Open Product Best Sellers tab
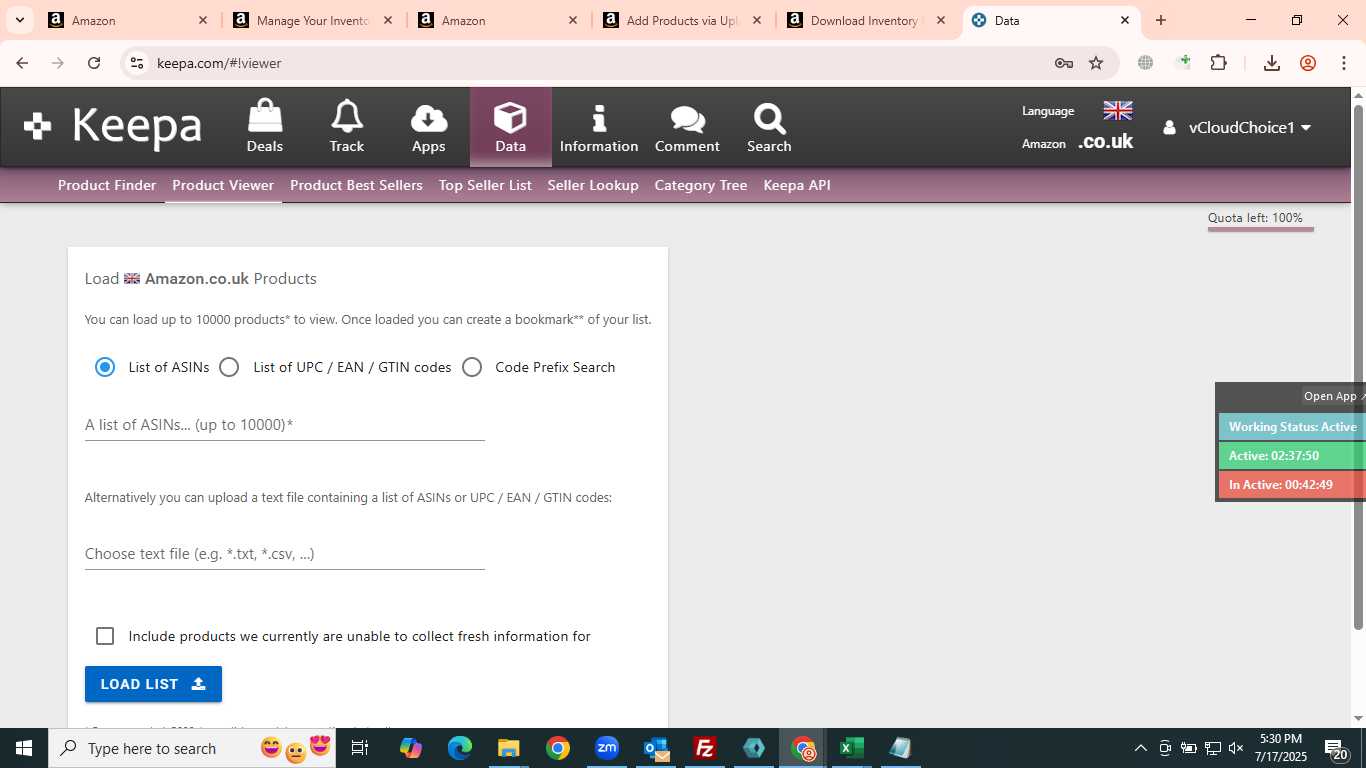Screen dimensions: 1366x768 [356, 185]
